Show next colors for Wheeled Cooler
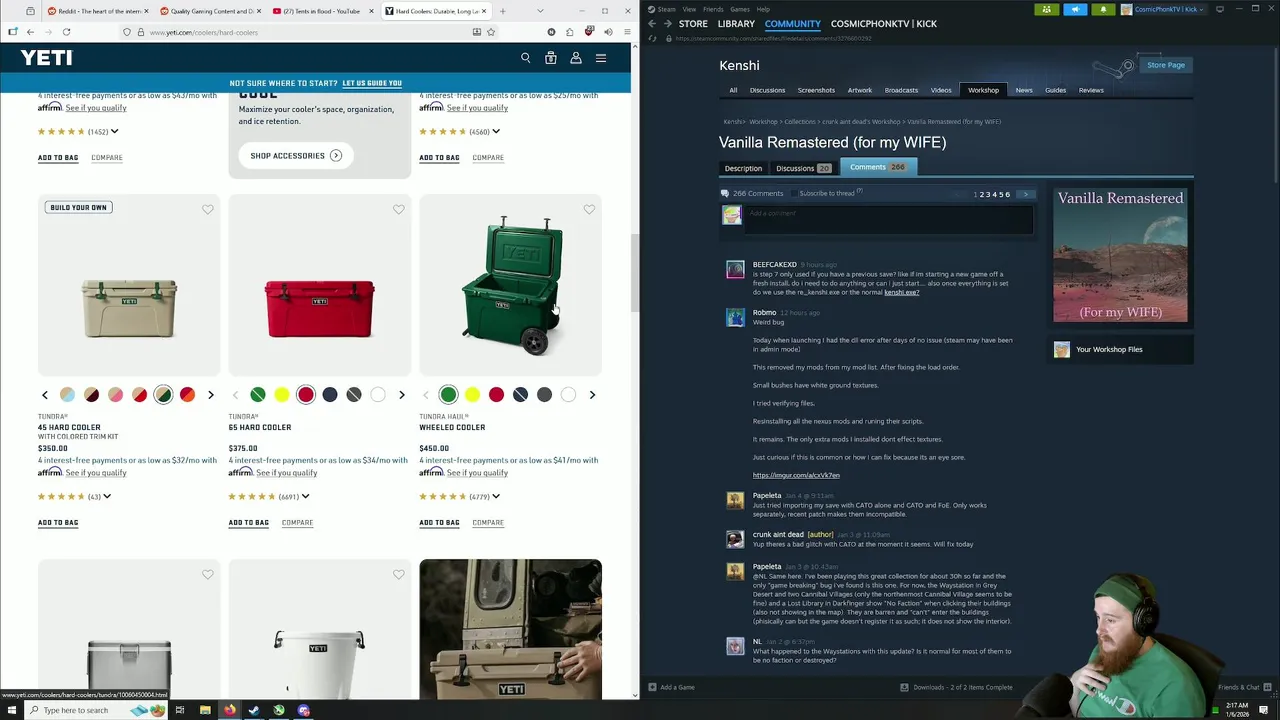 (592, 395)
